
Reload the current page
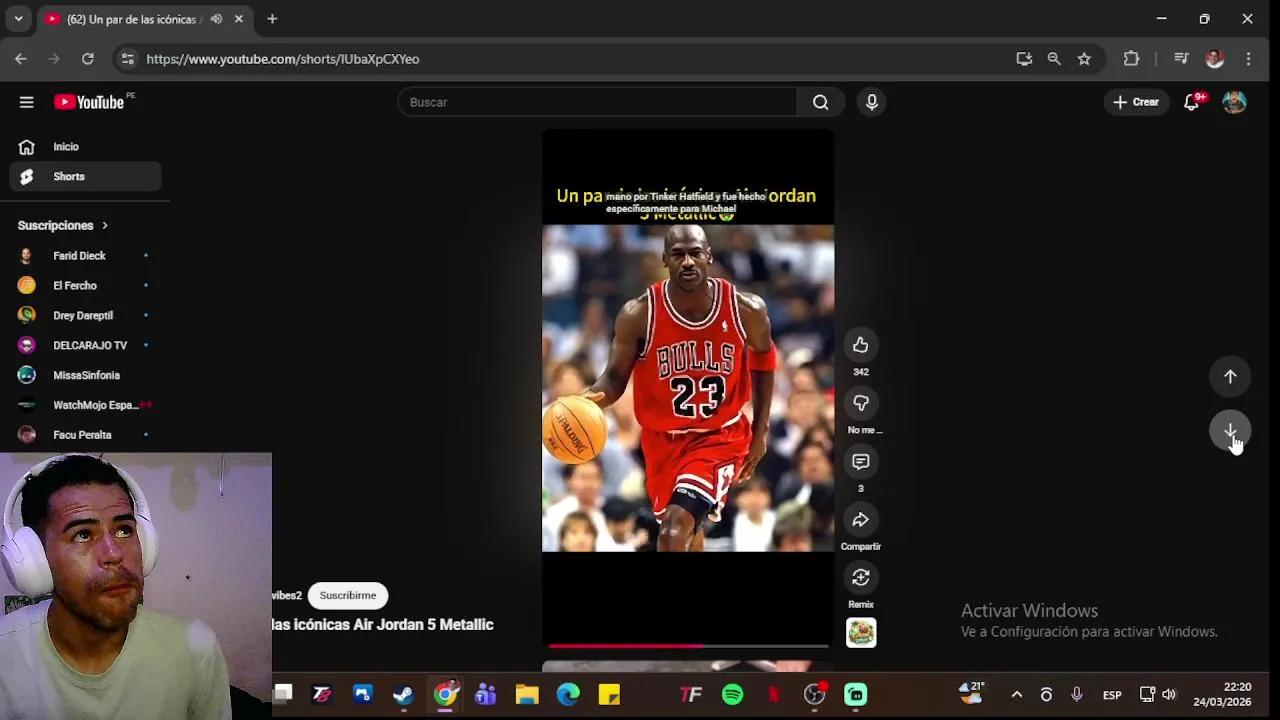pos(88,59)
